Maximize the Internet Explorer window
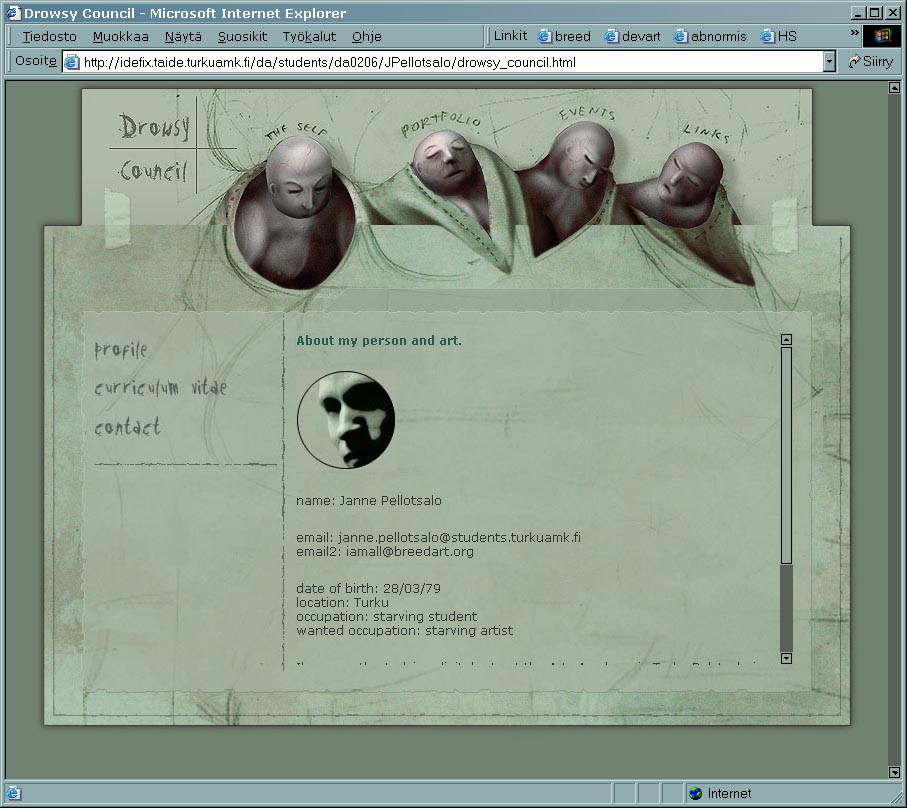Viewport: 907px width, 808px height. 875,12
